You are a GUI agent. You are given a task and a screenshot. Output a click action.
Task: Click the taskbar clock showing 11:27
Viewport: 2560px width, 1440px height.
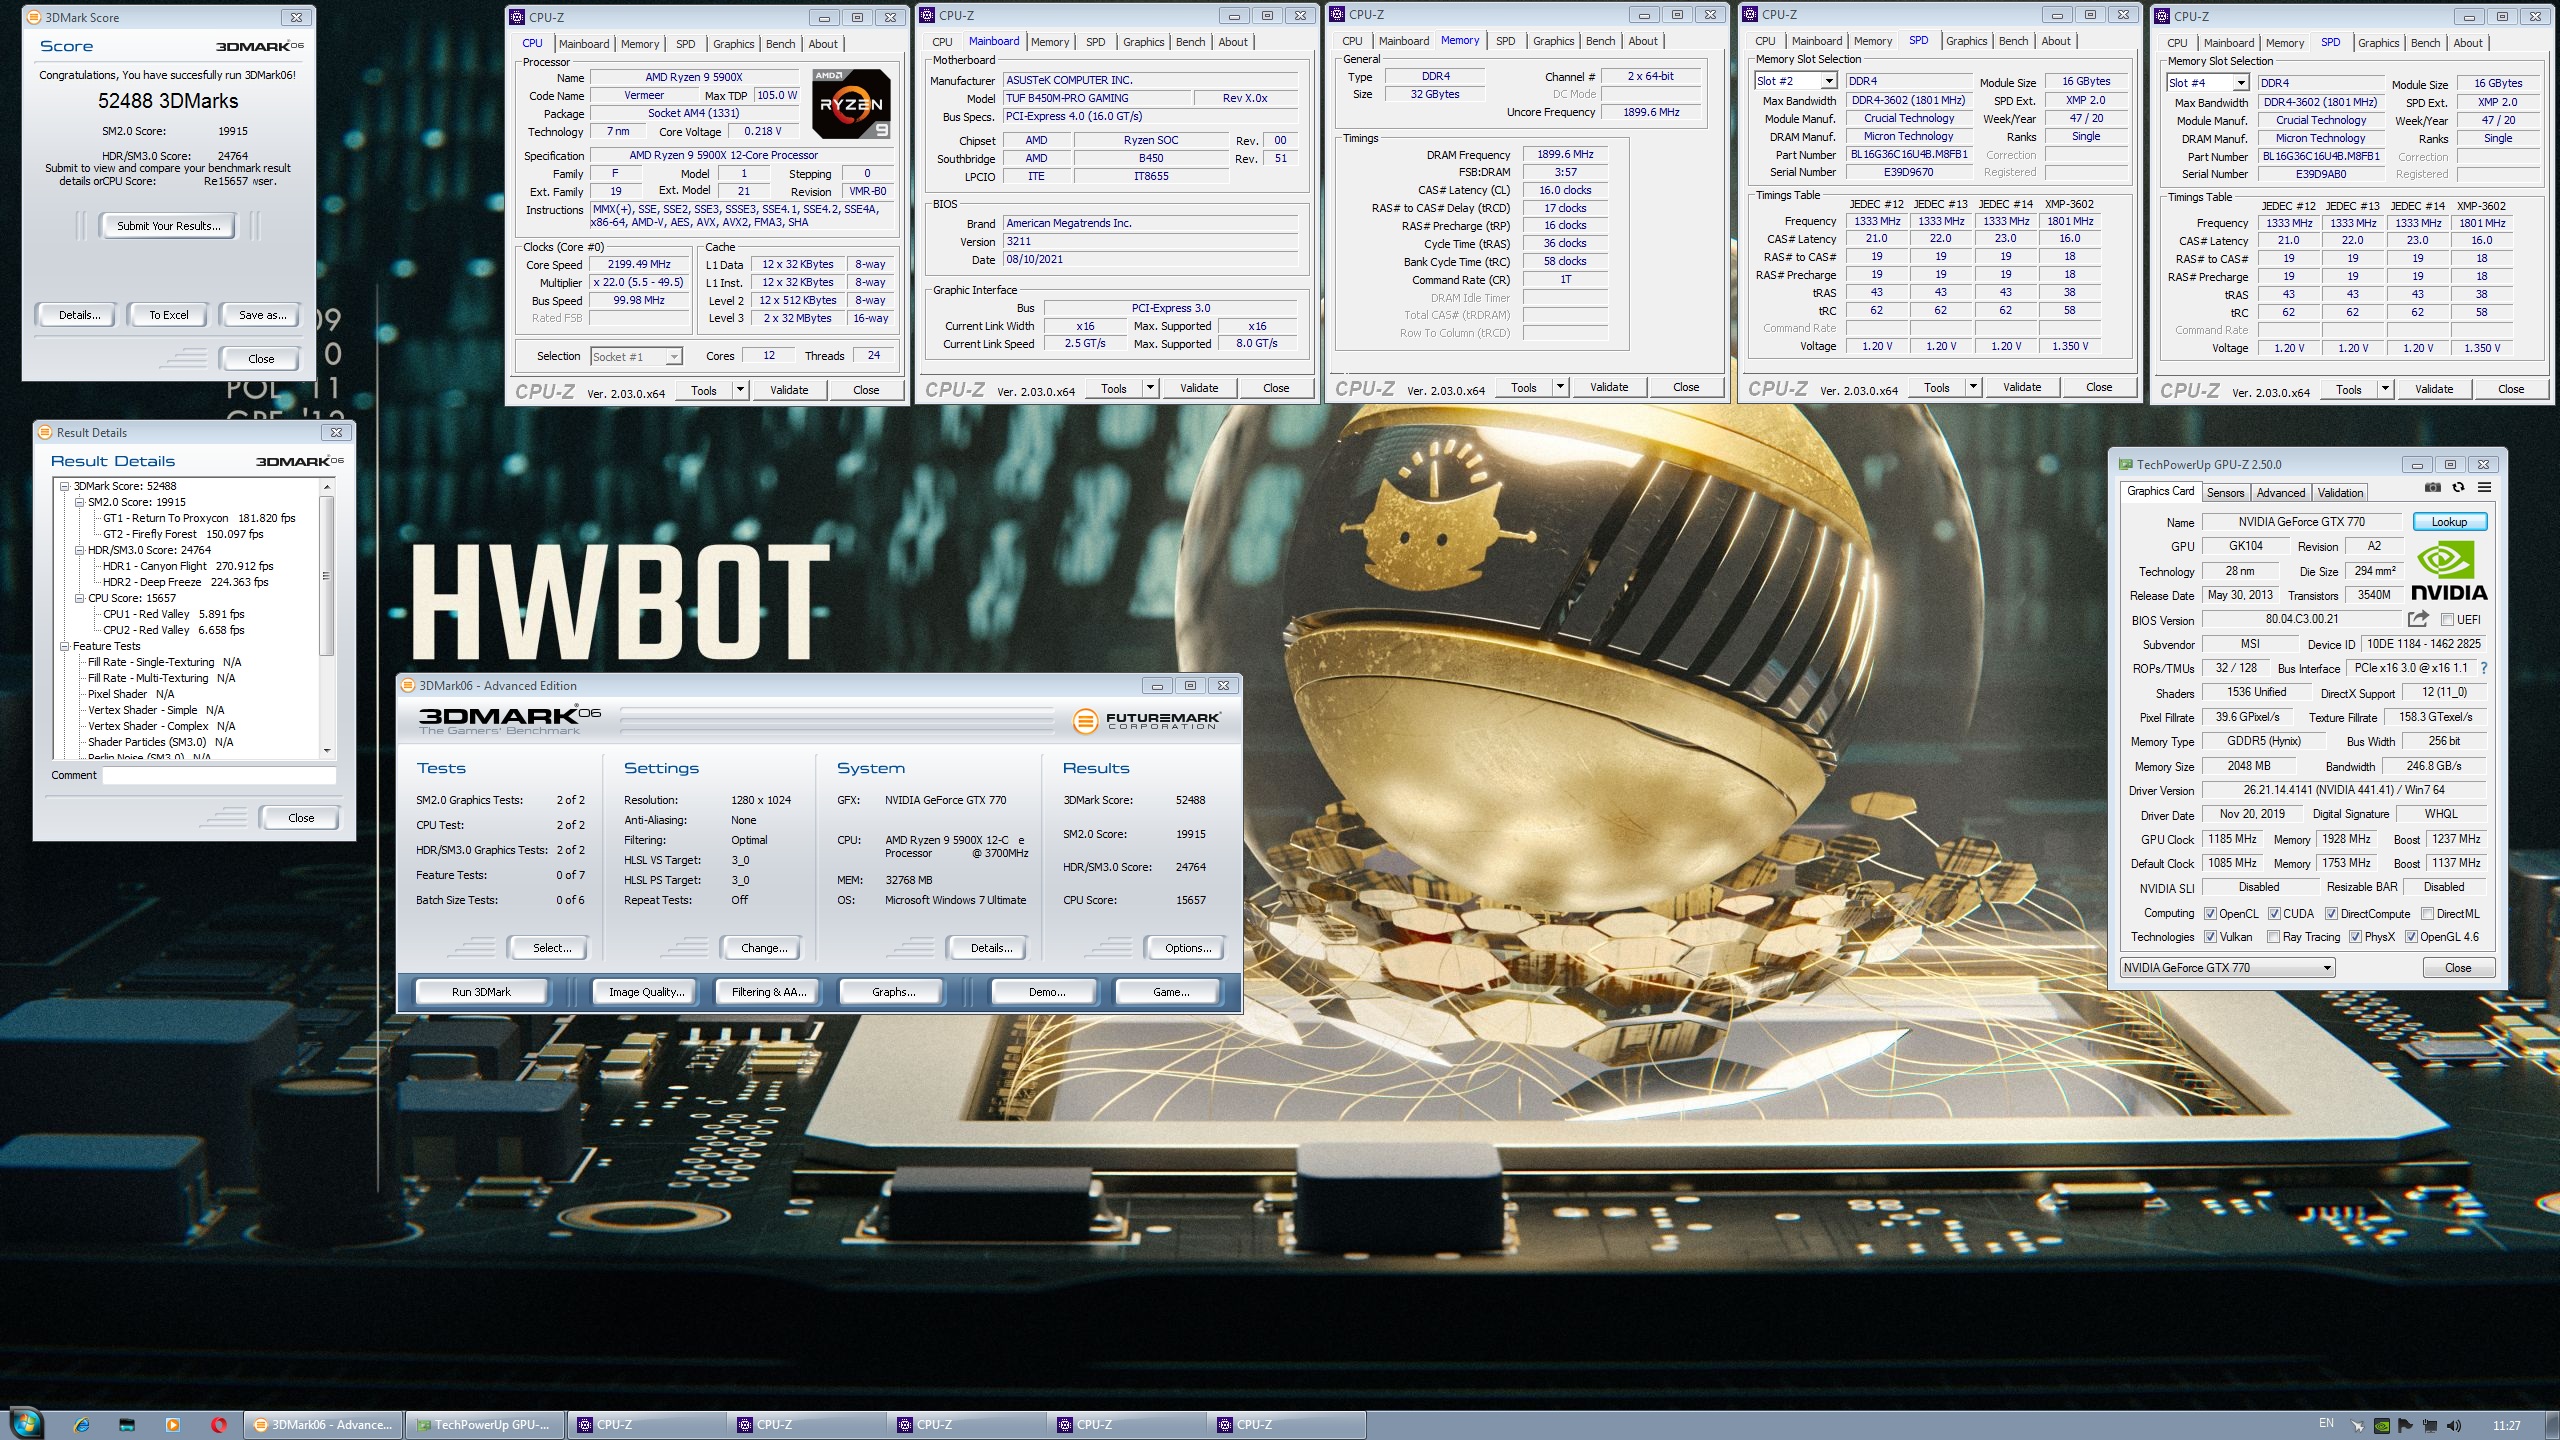click(2506, 1426)
